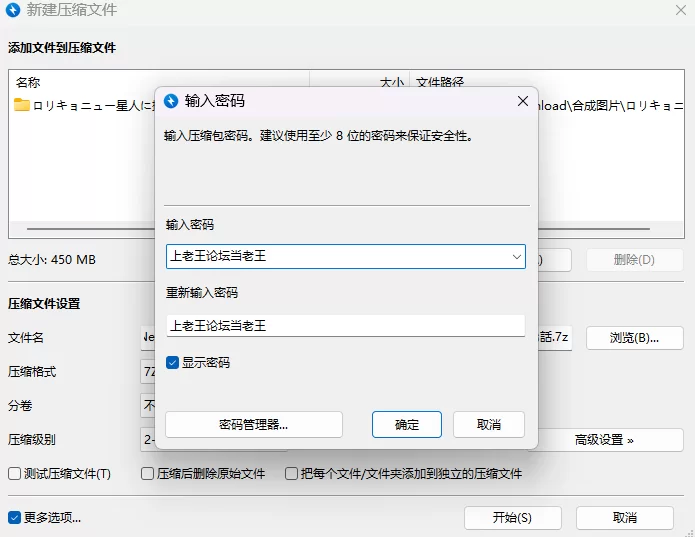Click the 总大小: 450 MB text
The height and width of the screenshot is (537, 695).
point(52,260)
